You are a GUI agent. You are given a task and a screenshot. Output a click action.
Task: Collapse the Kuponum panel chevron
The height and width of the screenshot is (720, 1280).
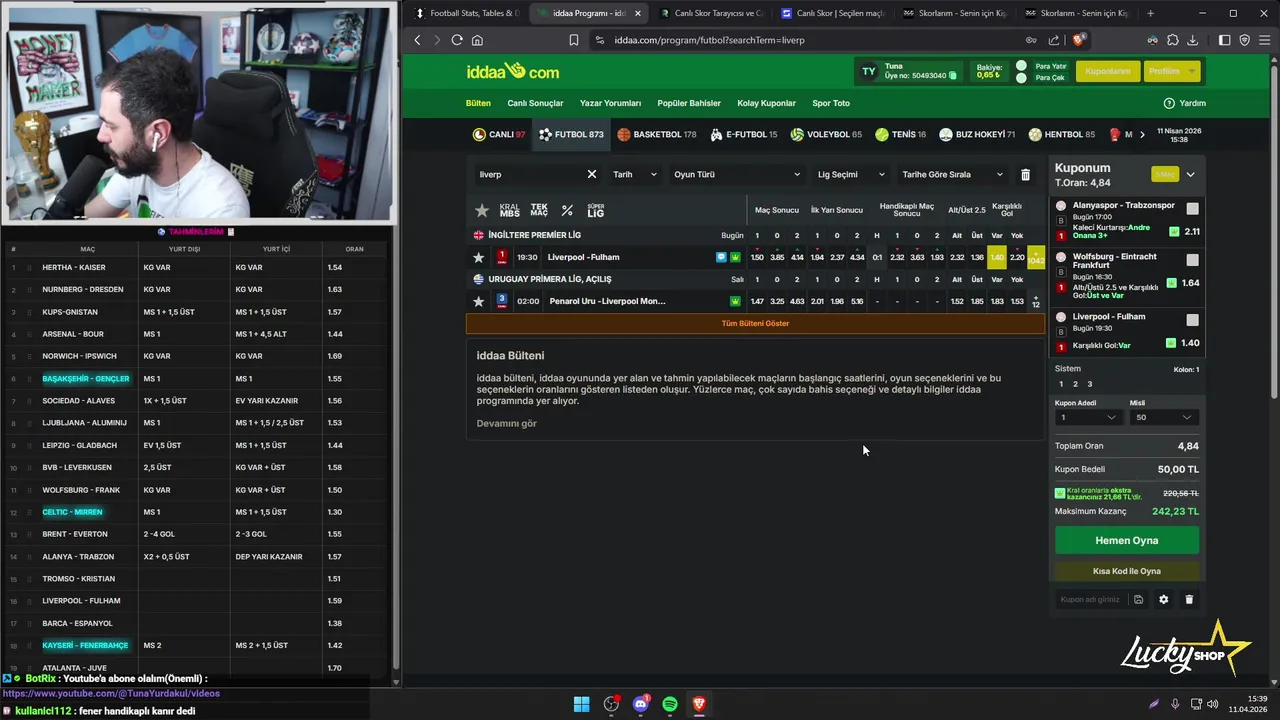click(x=1190, y=174)
